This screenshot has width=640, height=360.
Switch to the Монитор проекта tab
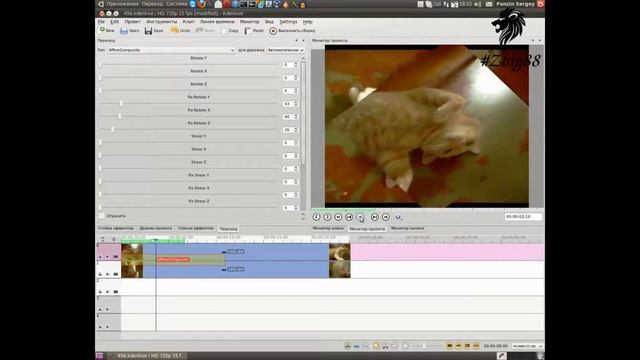[367, 229]
